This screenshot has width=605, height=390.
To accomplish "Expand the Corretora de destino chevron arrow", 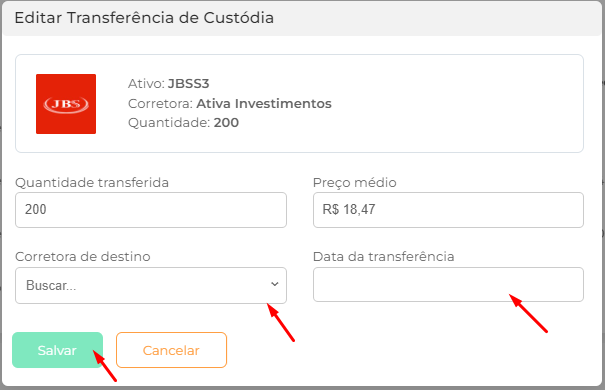I will tap(275, 284).
